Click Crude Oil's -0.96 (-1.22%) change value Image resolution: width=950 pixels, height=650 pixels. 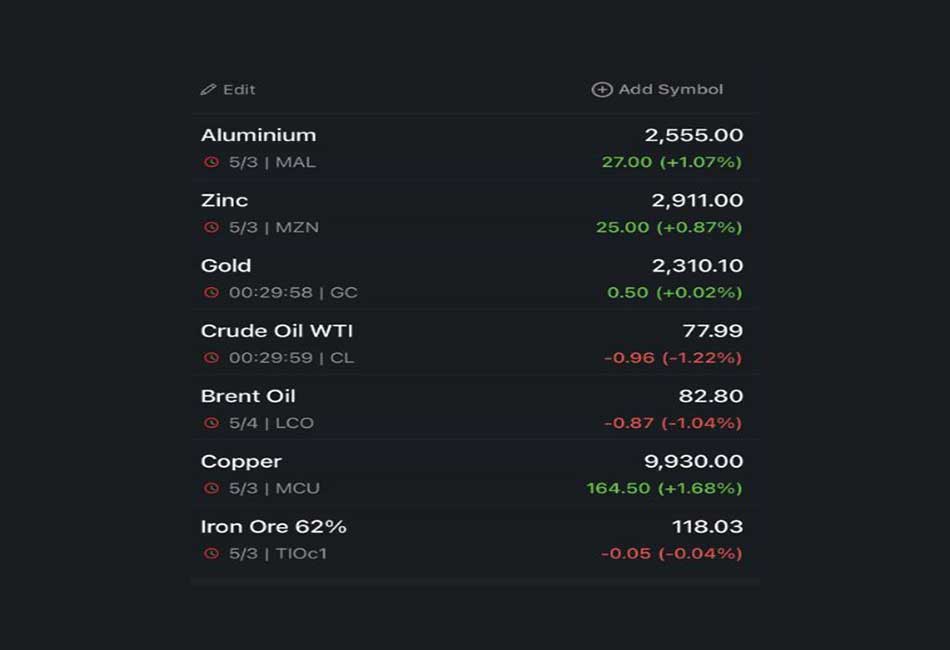(673, 358)
